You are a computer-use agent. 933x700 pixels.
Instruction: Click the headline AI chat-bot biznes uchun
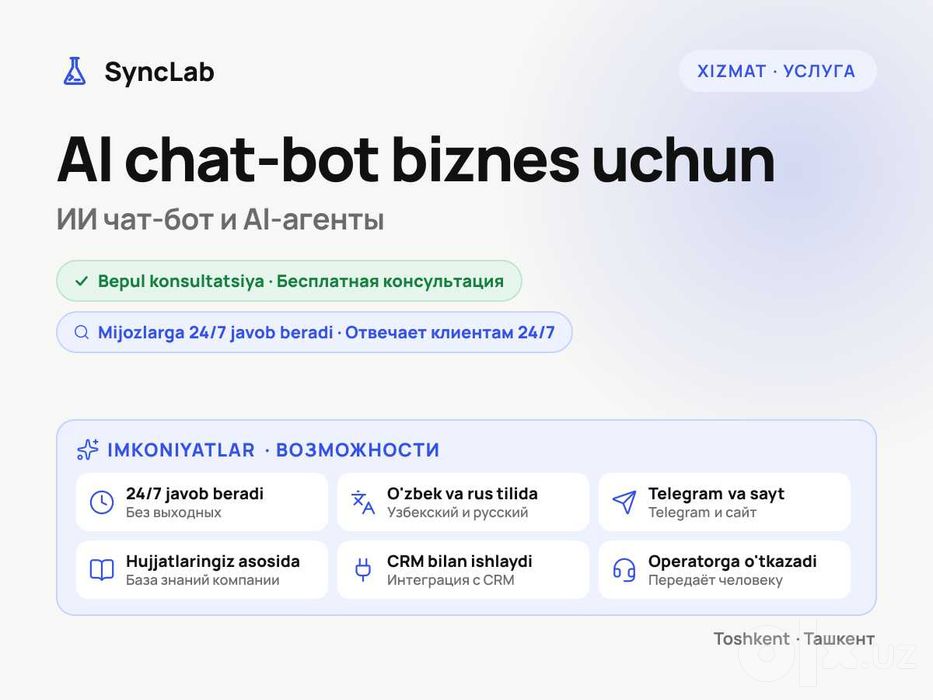click(416, 160)
